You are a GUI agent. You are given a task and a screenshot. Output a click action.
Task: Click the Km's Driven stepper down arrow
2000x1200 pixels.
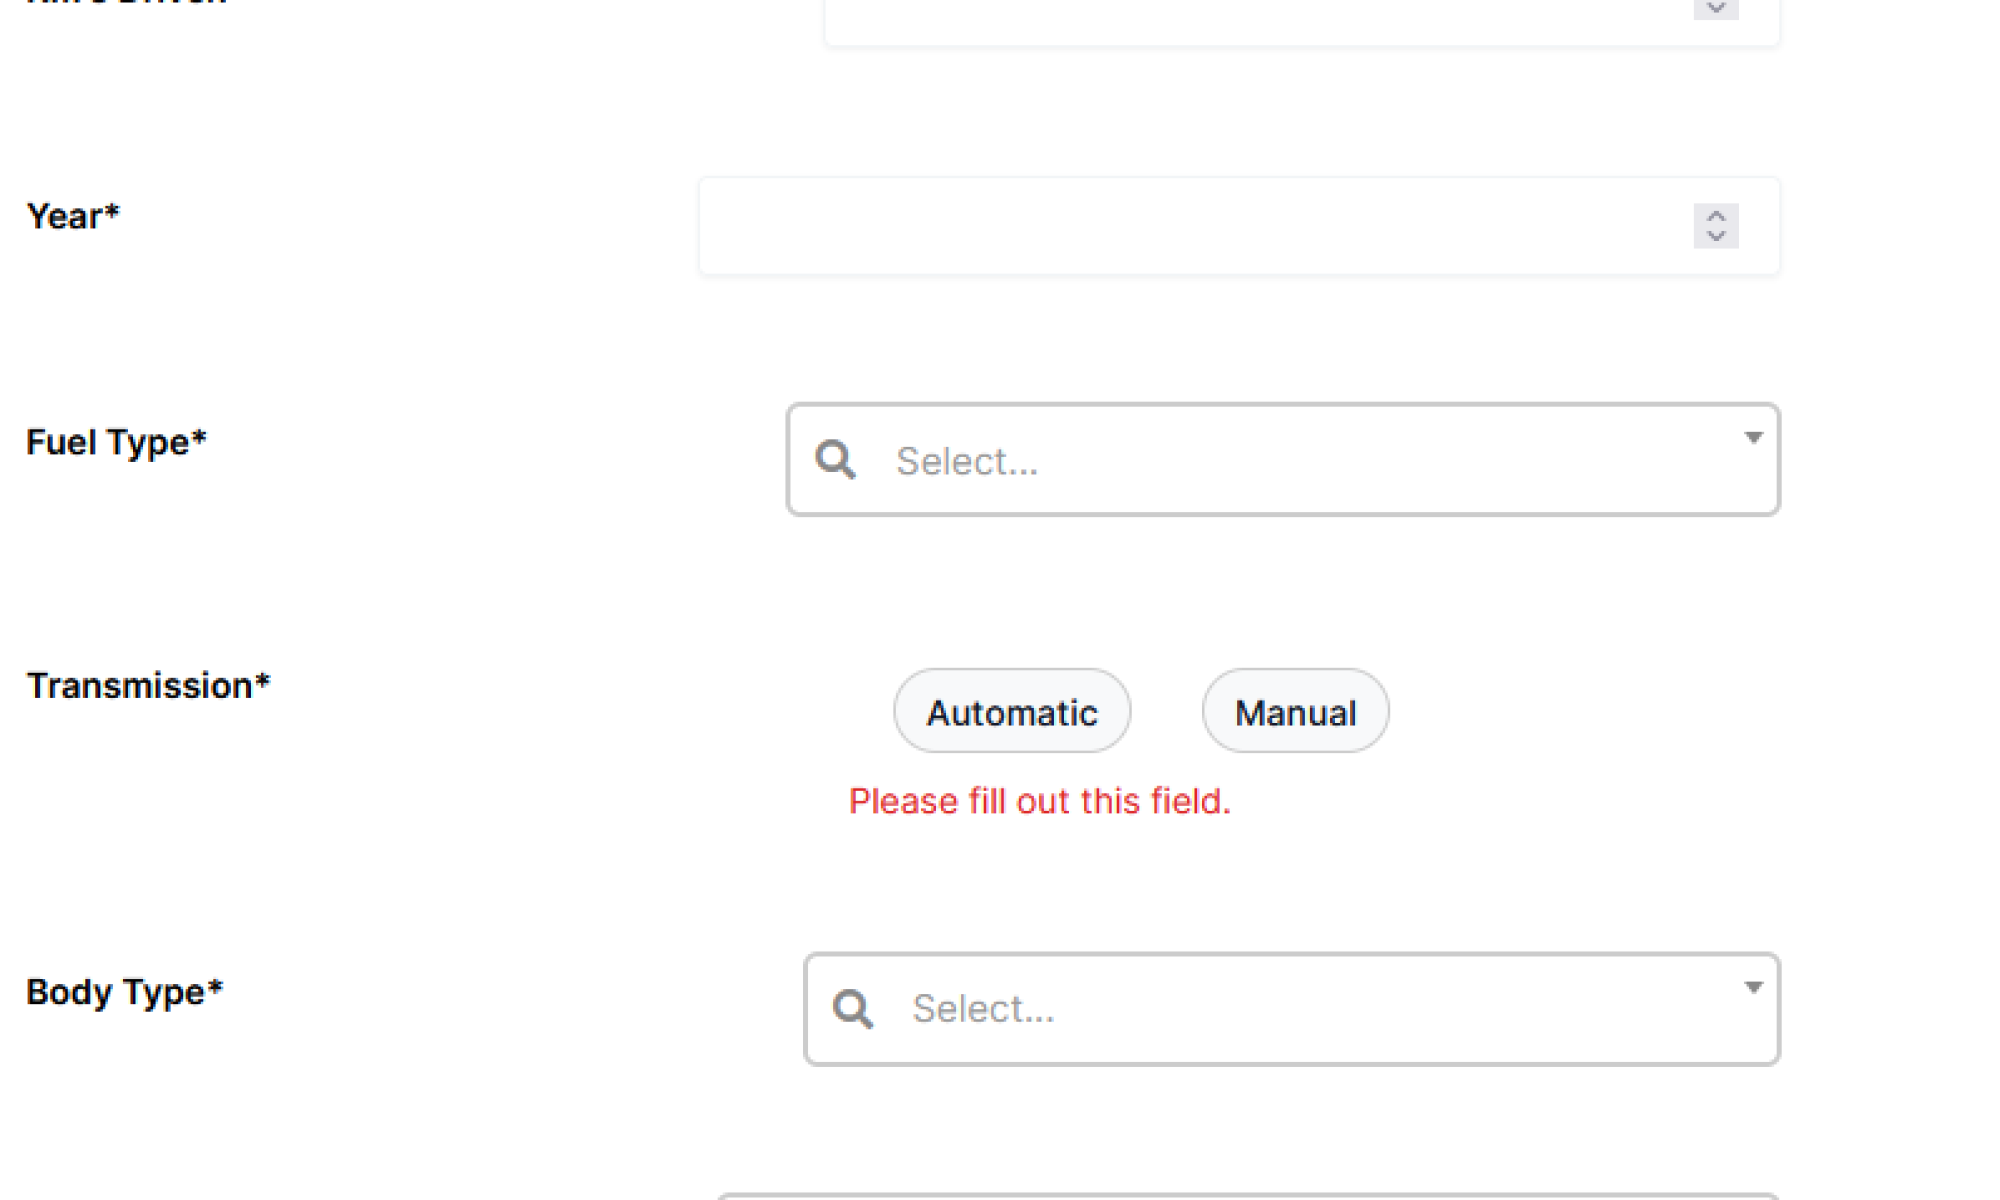click(1716, 9)
